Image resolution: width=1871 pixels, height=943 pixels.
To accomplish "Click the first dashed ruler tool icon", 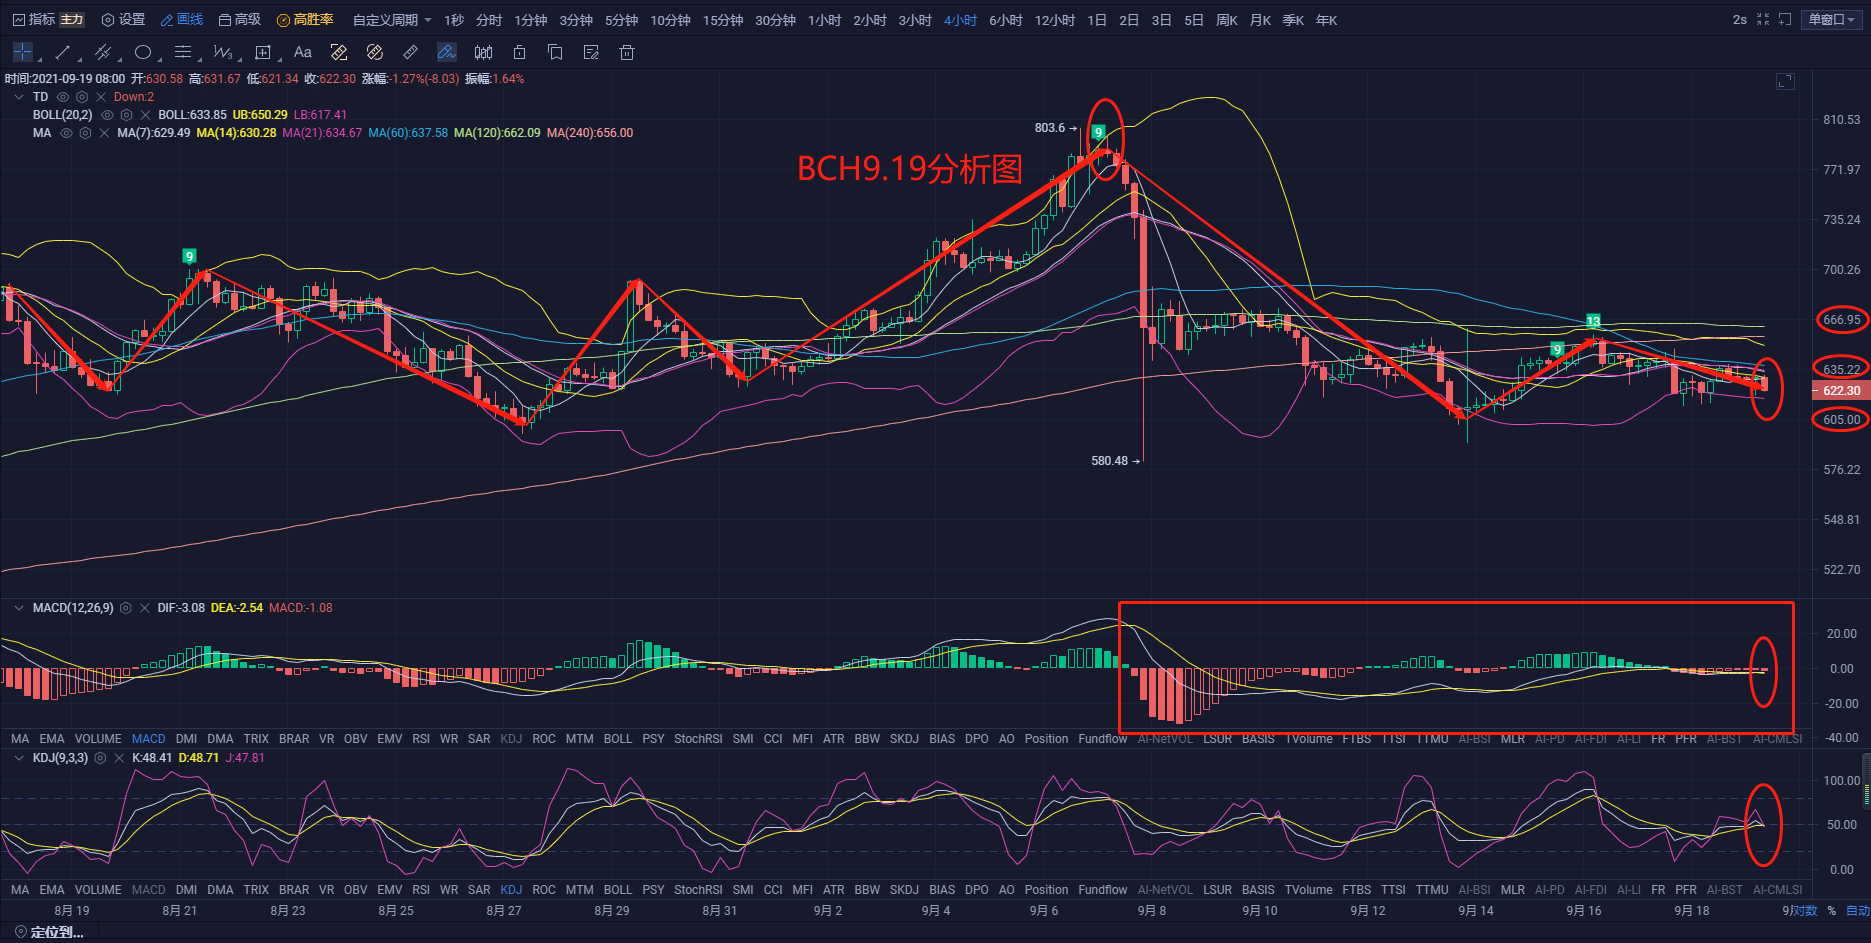I will (x=339, y=52).
